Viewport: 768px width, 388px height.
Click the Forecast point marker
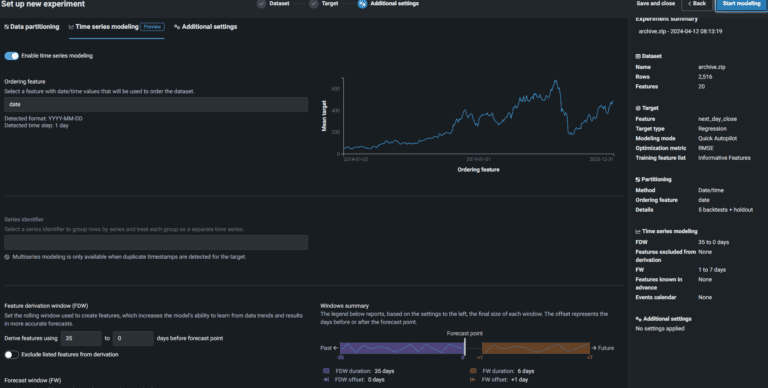point(464,347)
